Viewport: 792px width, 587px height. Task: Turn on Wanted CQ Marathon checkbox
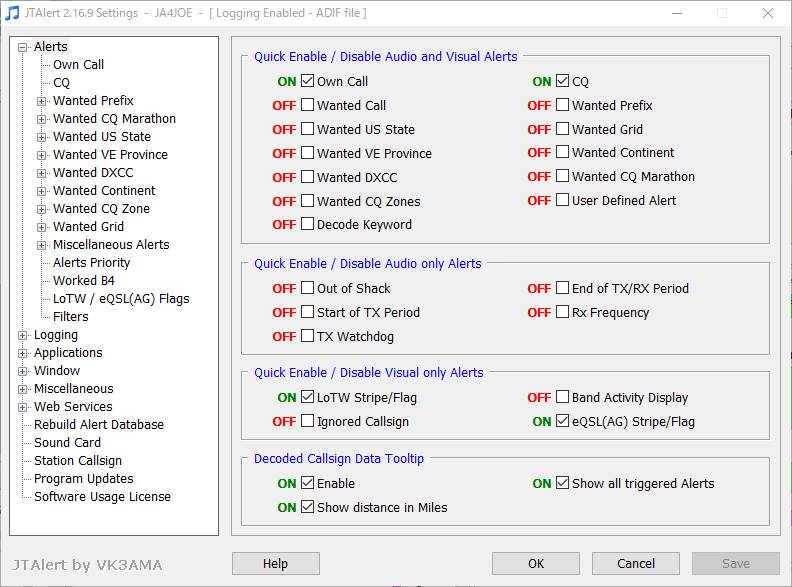[x=562, y=176]
